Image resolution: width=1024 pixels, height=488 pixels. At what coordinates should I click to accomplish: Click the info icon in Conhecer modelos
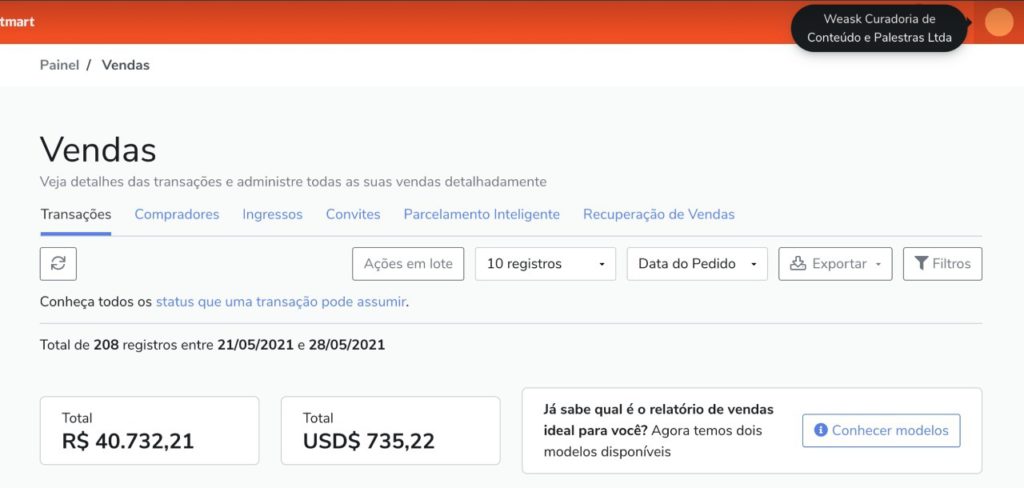pyautogui.click(x=821, y=431)
